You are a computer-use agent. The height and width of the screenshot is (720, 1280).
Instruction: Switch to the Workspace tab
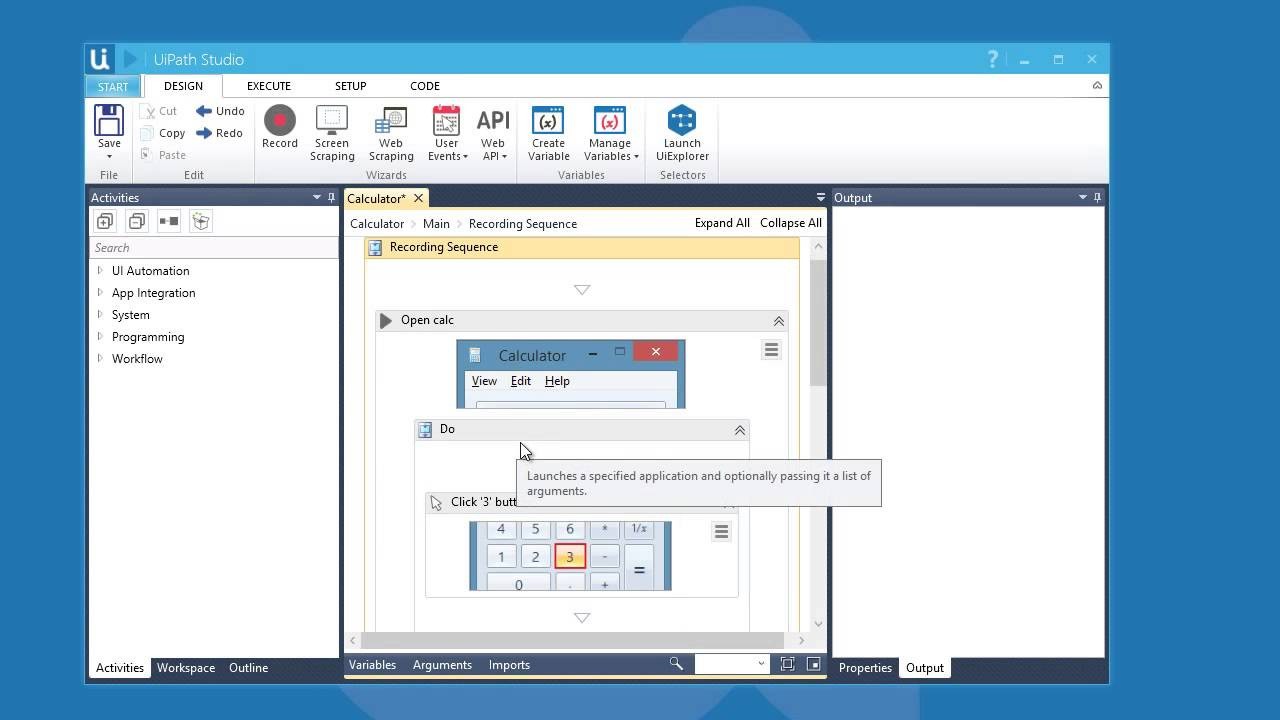coord(185,667)
